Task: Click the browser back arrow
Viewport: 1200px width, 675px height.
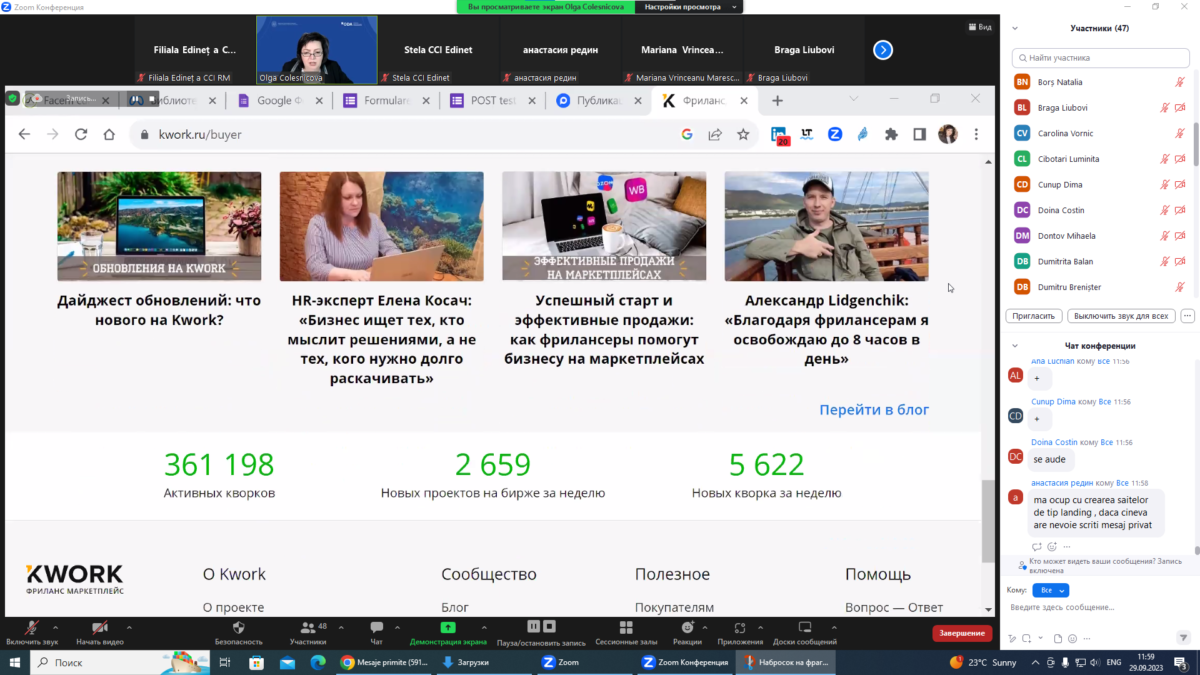Action: (25, 134)
